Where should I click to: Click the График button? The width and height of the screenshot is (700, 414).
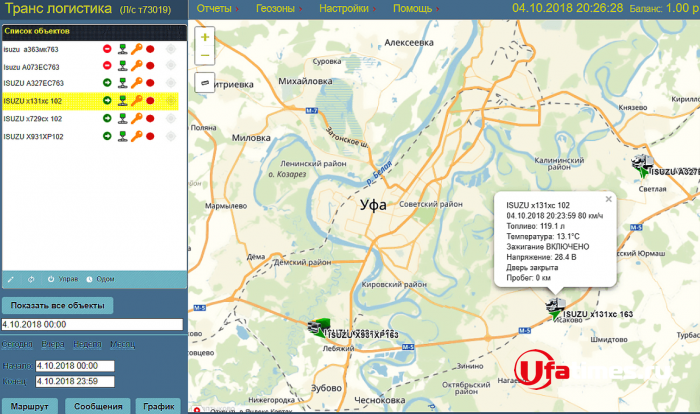coord(158,406)
